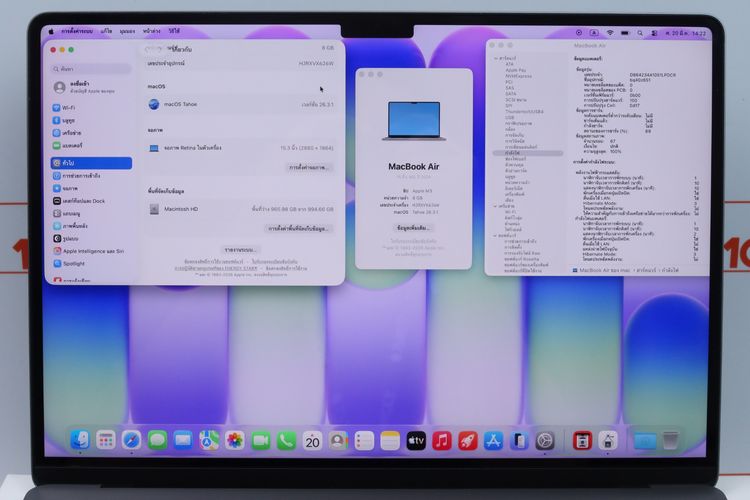Click the Apple Account profile in sidebar
The width and height of the screenshot is (750, 500).
pos(90,87)
